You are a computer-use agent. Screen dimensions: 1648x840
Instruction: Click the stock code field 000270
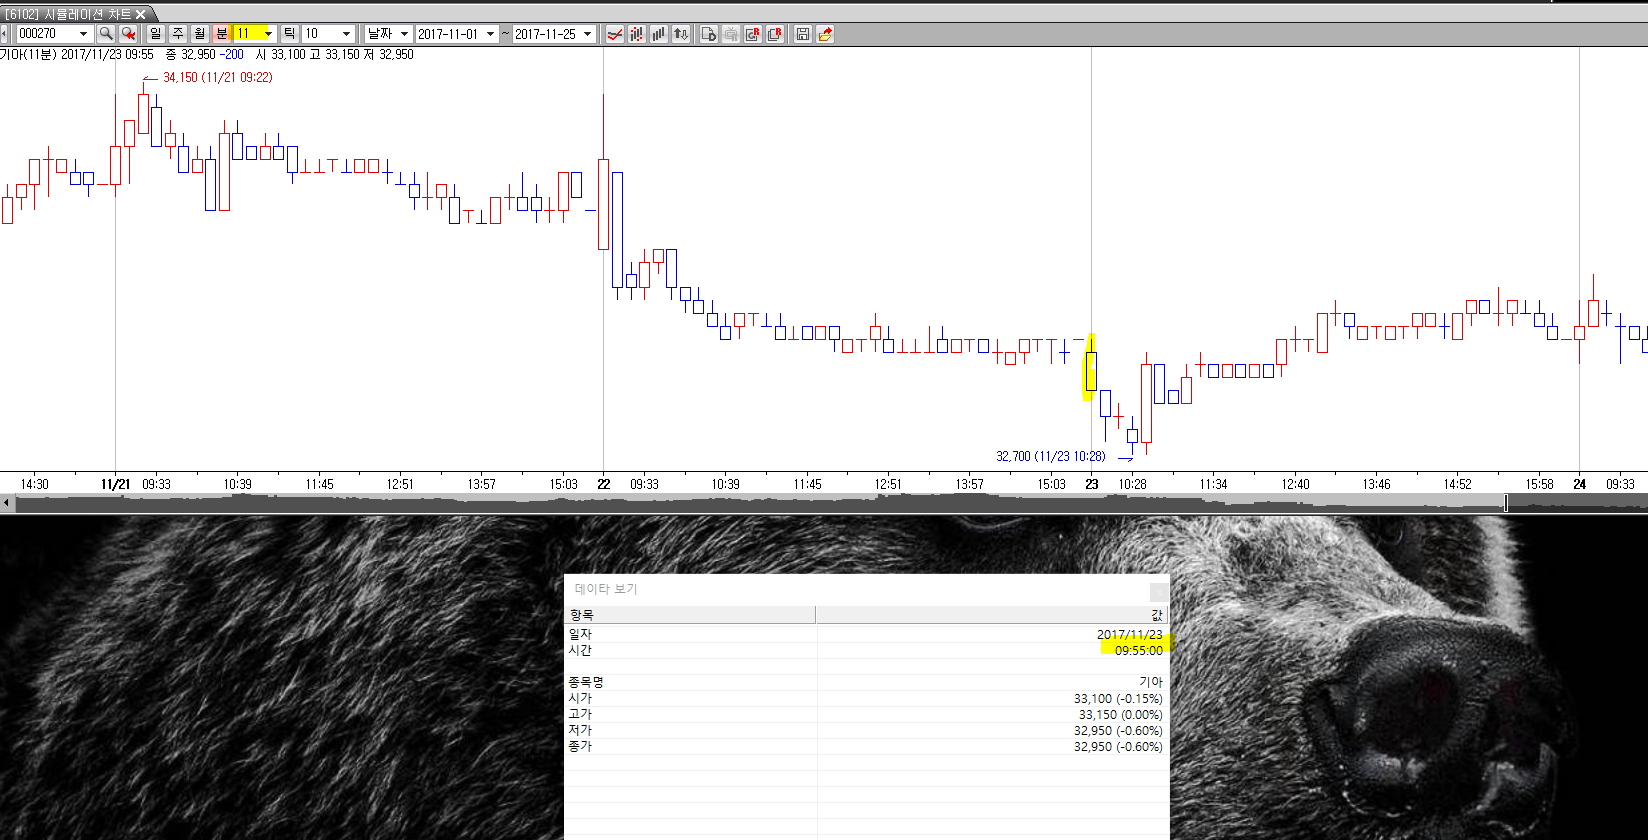pyautogui.click(x=45, y=34)
